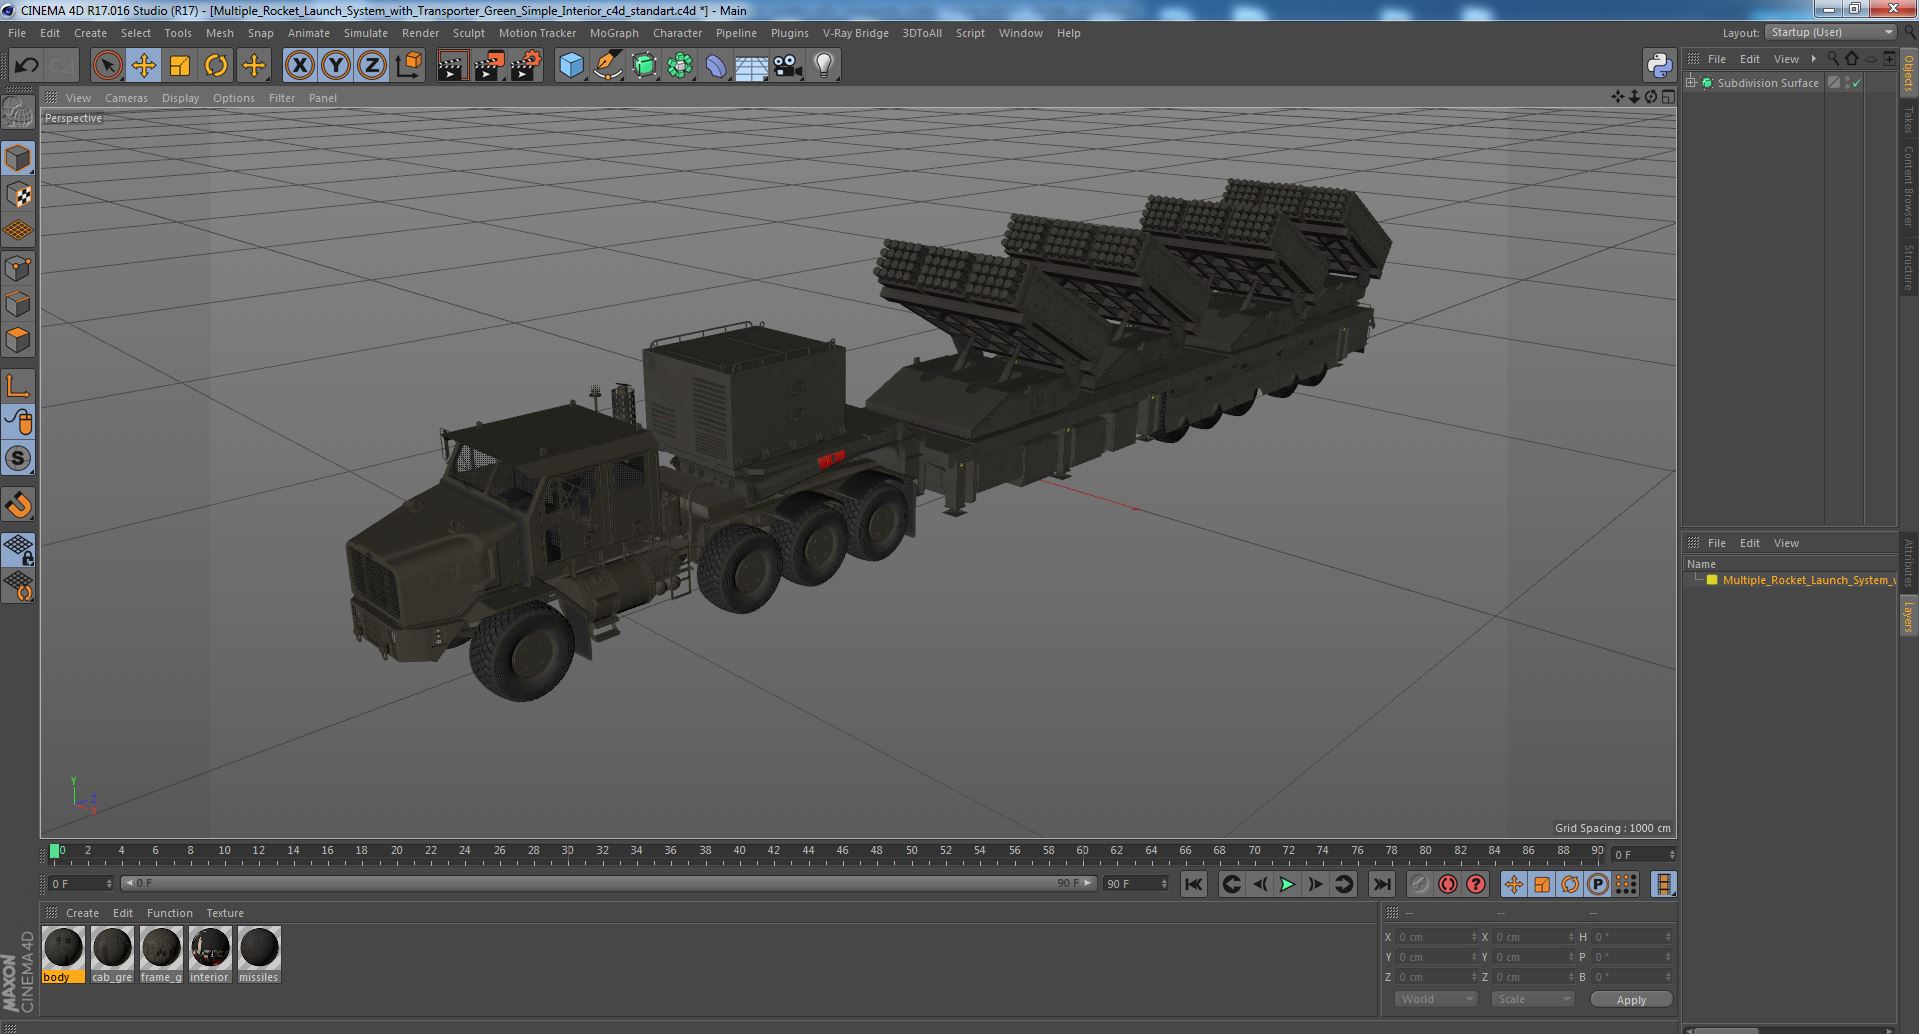This screenshot has width=1919, height=1034.
Task: Click the X position 0 cm field
Action: (1436, 937)
